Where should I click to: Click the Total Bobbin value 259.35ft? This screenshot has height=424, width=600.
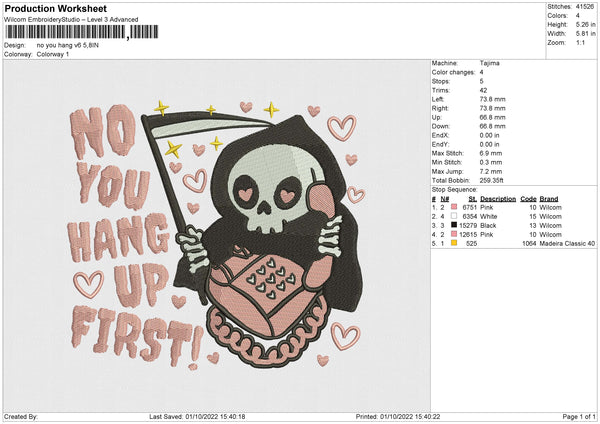click(x=492, y=180)
